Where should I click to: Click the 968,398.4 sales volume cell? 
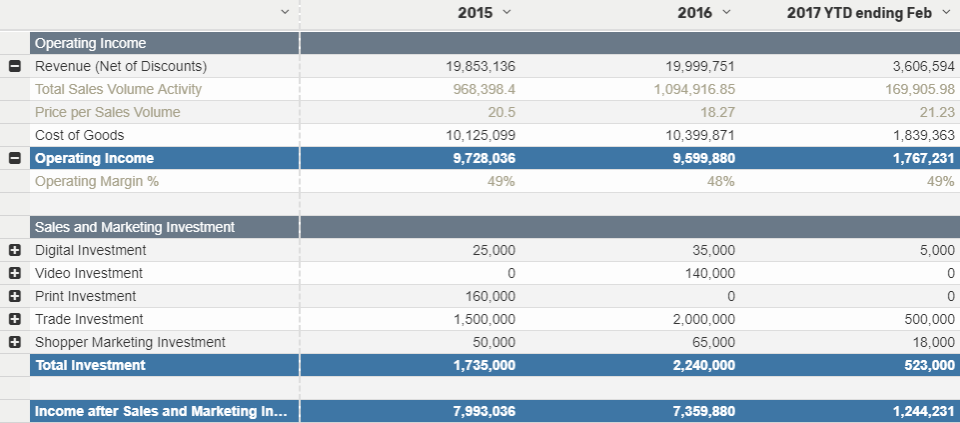[x=484, y=89]
